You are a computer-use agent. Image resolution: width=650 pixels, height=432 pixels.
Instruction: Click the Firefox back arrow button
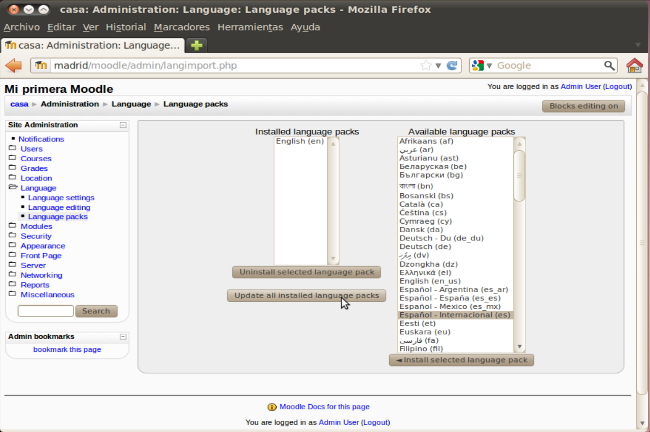click(x=14, y=65)
